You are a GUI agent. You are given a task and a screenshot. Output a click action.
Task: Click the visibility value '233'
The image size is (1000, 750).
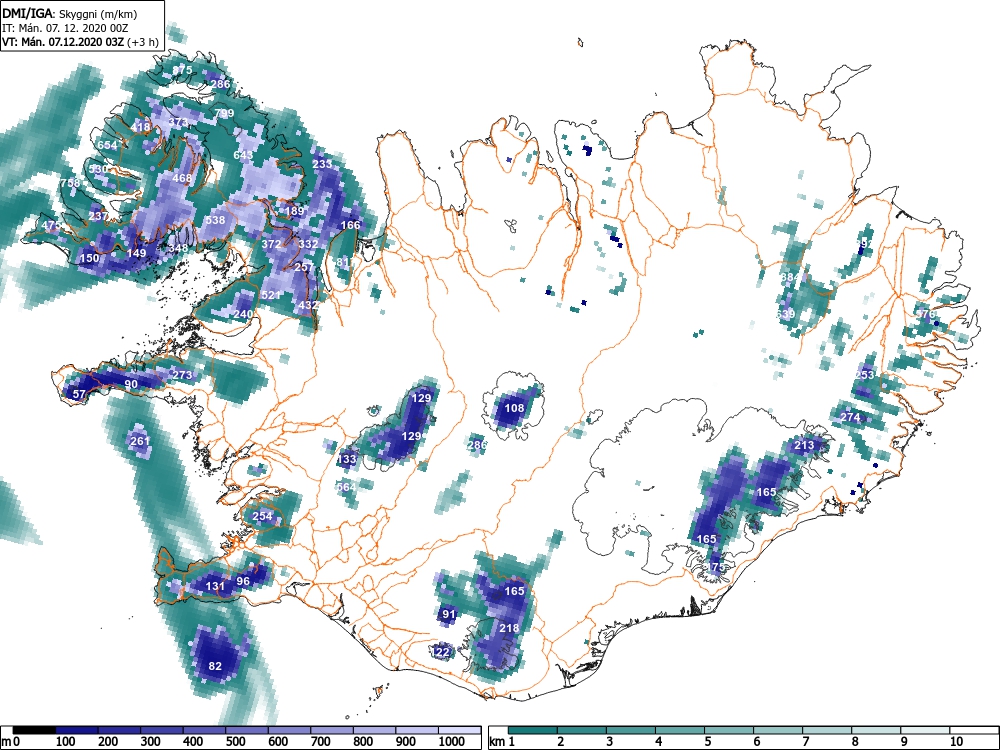pos(322,164)
